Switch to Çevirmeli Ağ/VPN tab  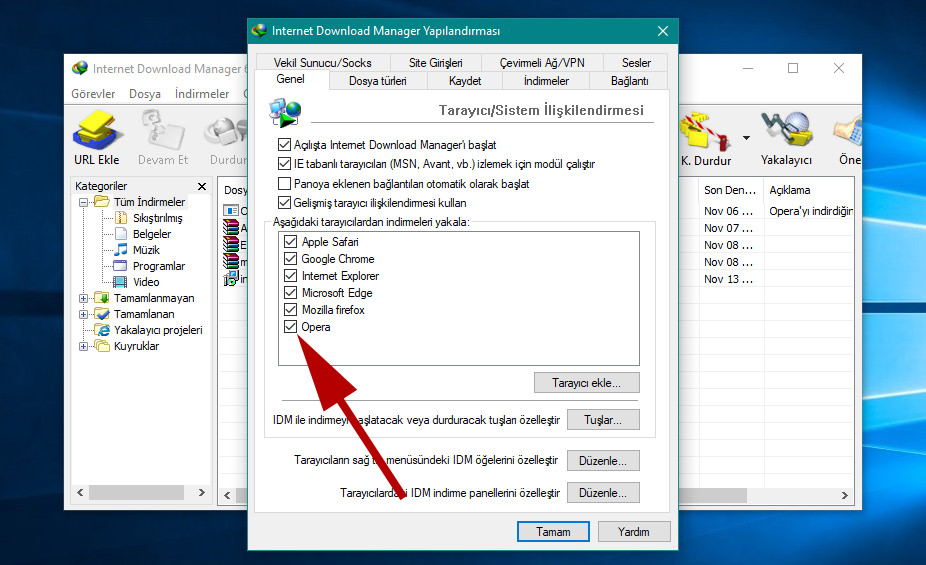(542, 63)
